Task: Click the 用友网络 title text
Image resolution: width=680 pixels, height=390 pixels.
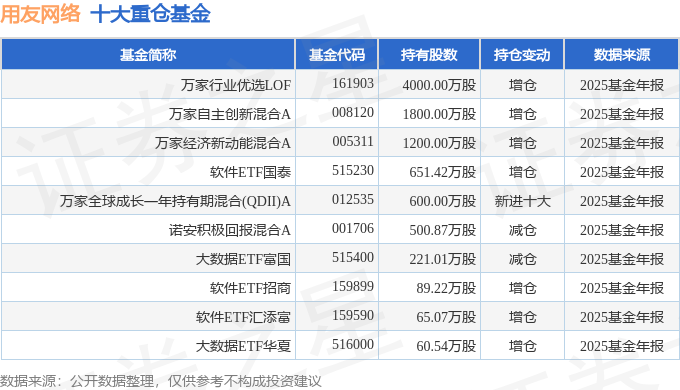Action: point(40,13)
